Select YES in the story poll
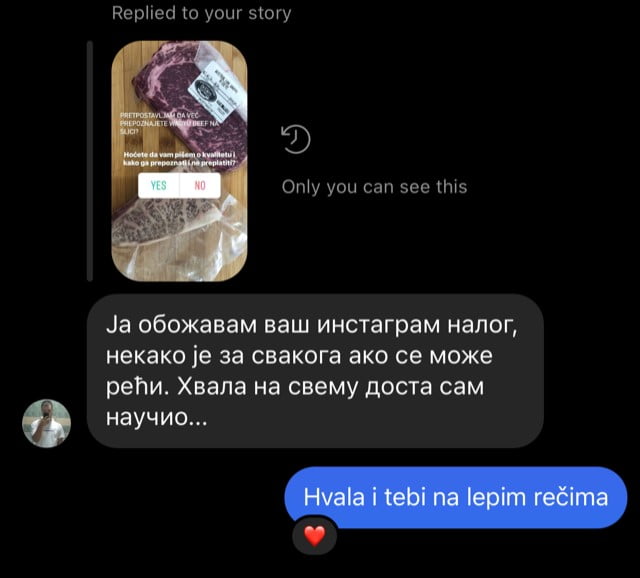The image size is (640, 578). tap(158, 185)
